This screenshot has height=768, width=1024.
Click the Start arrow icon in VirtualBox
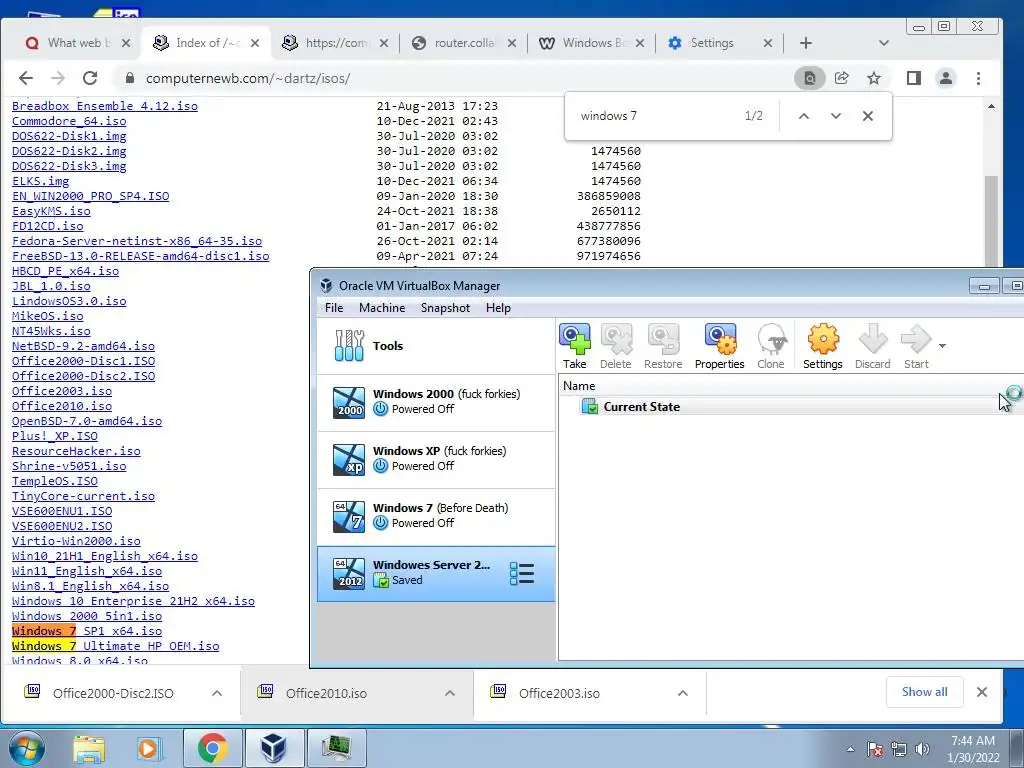pos(916,340)
